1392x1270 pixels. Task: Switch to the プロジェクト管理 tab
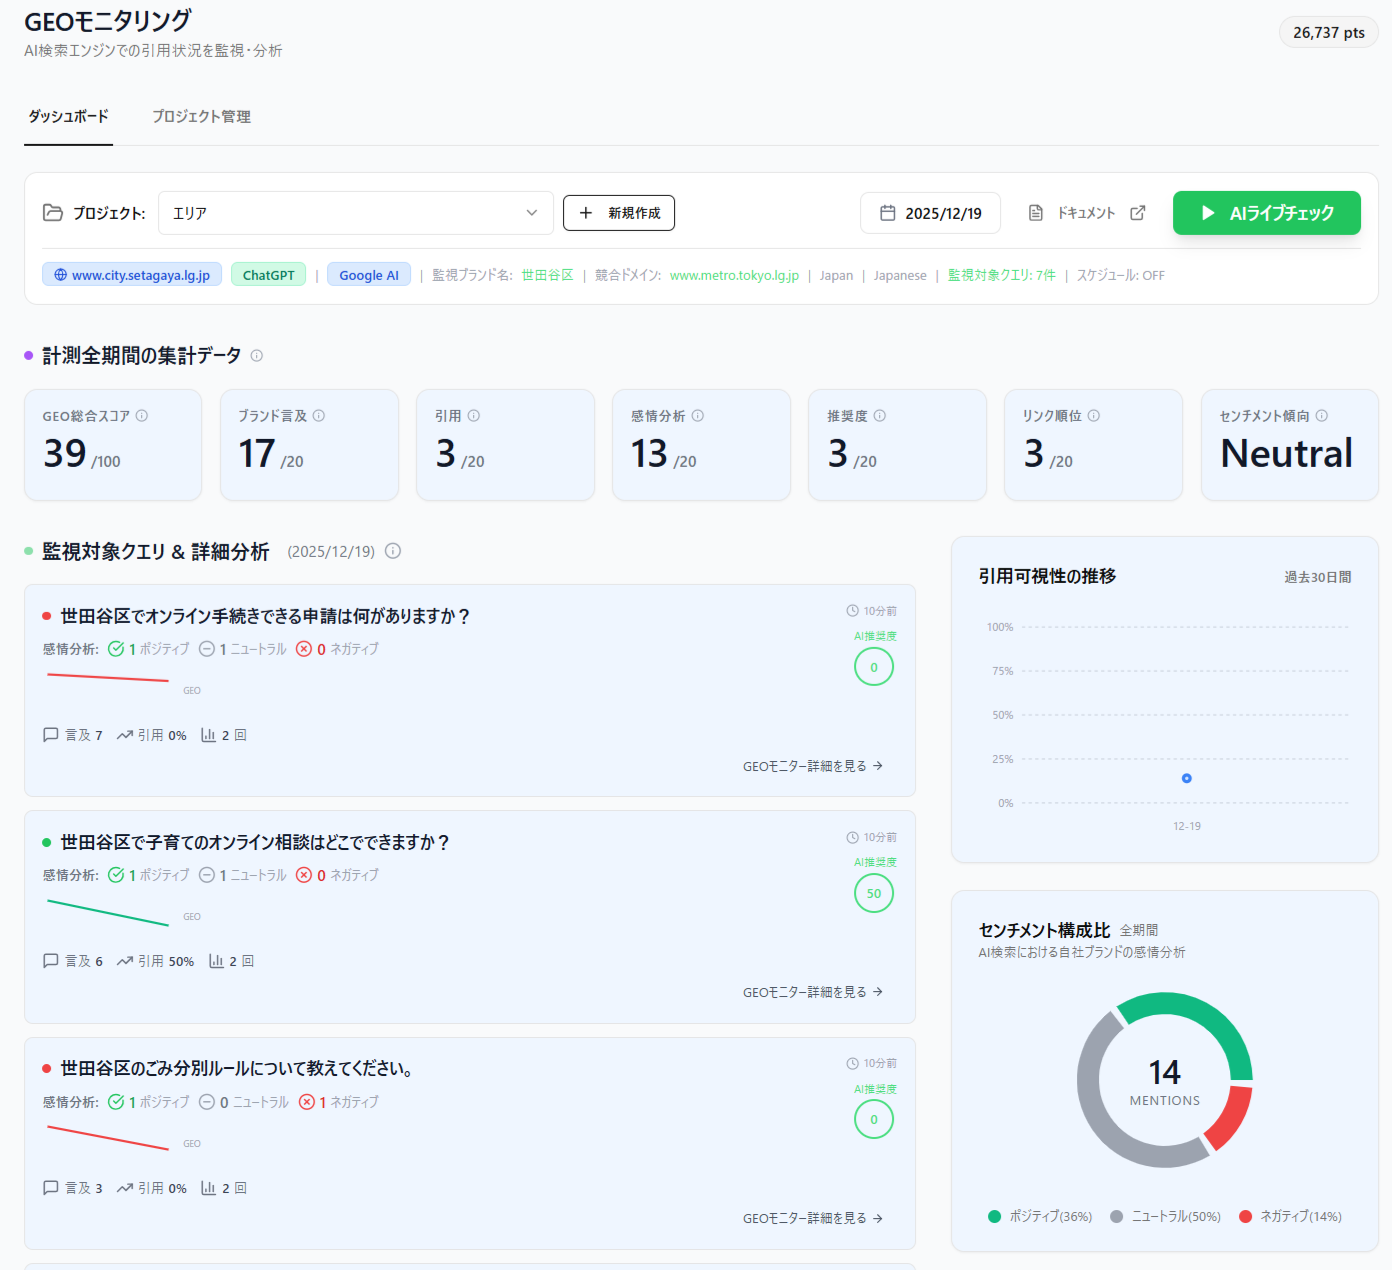[201, 117]
